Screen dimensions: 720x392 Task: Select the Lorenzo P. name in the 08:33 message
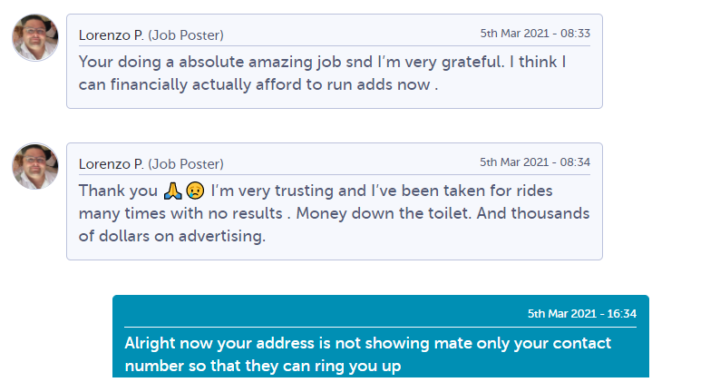click(111, 35)
